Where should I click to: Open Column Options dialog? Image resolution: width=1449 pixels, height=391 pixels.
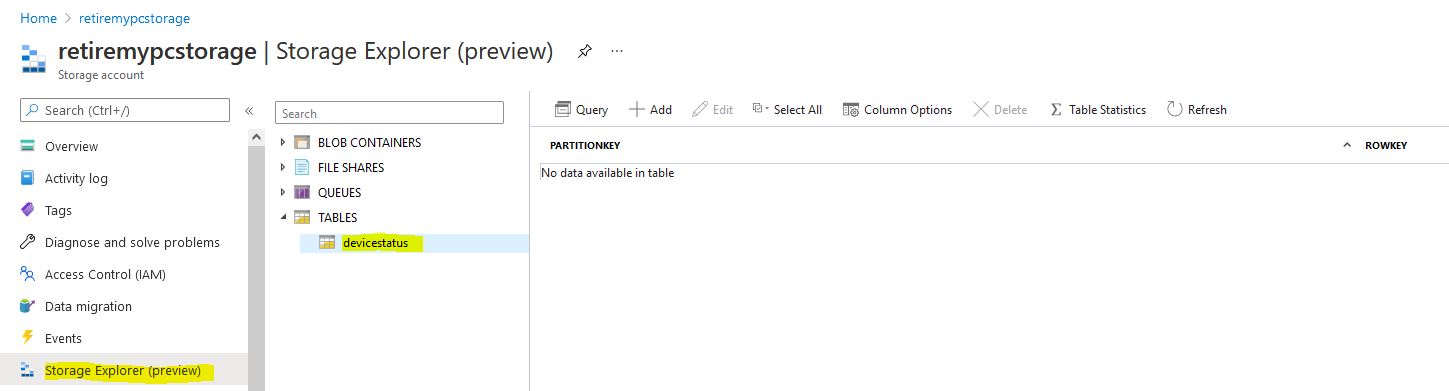(897, 110)
